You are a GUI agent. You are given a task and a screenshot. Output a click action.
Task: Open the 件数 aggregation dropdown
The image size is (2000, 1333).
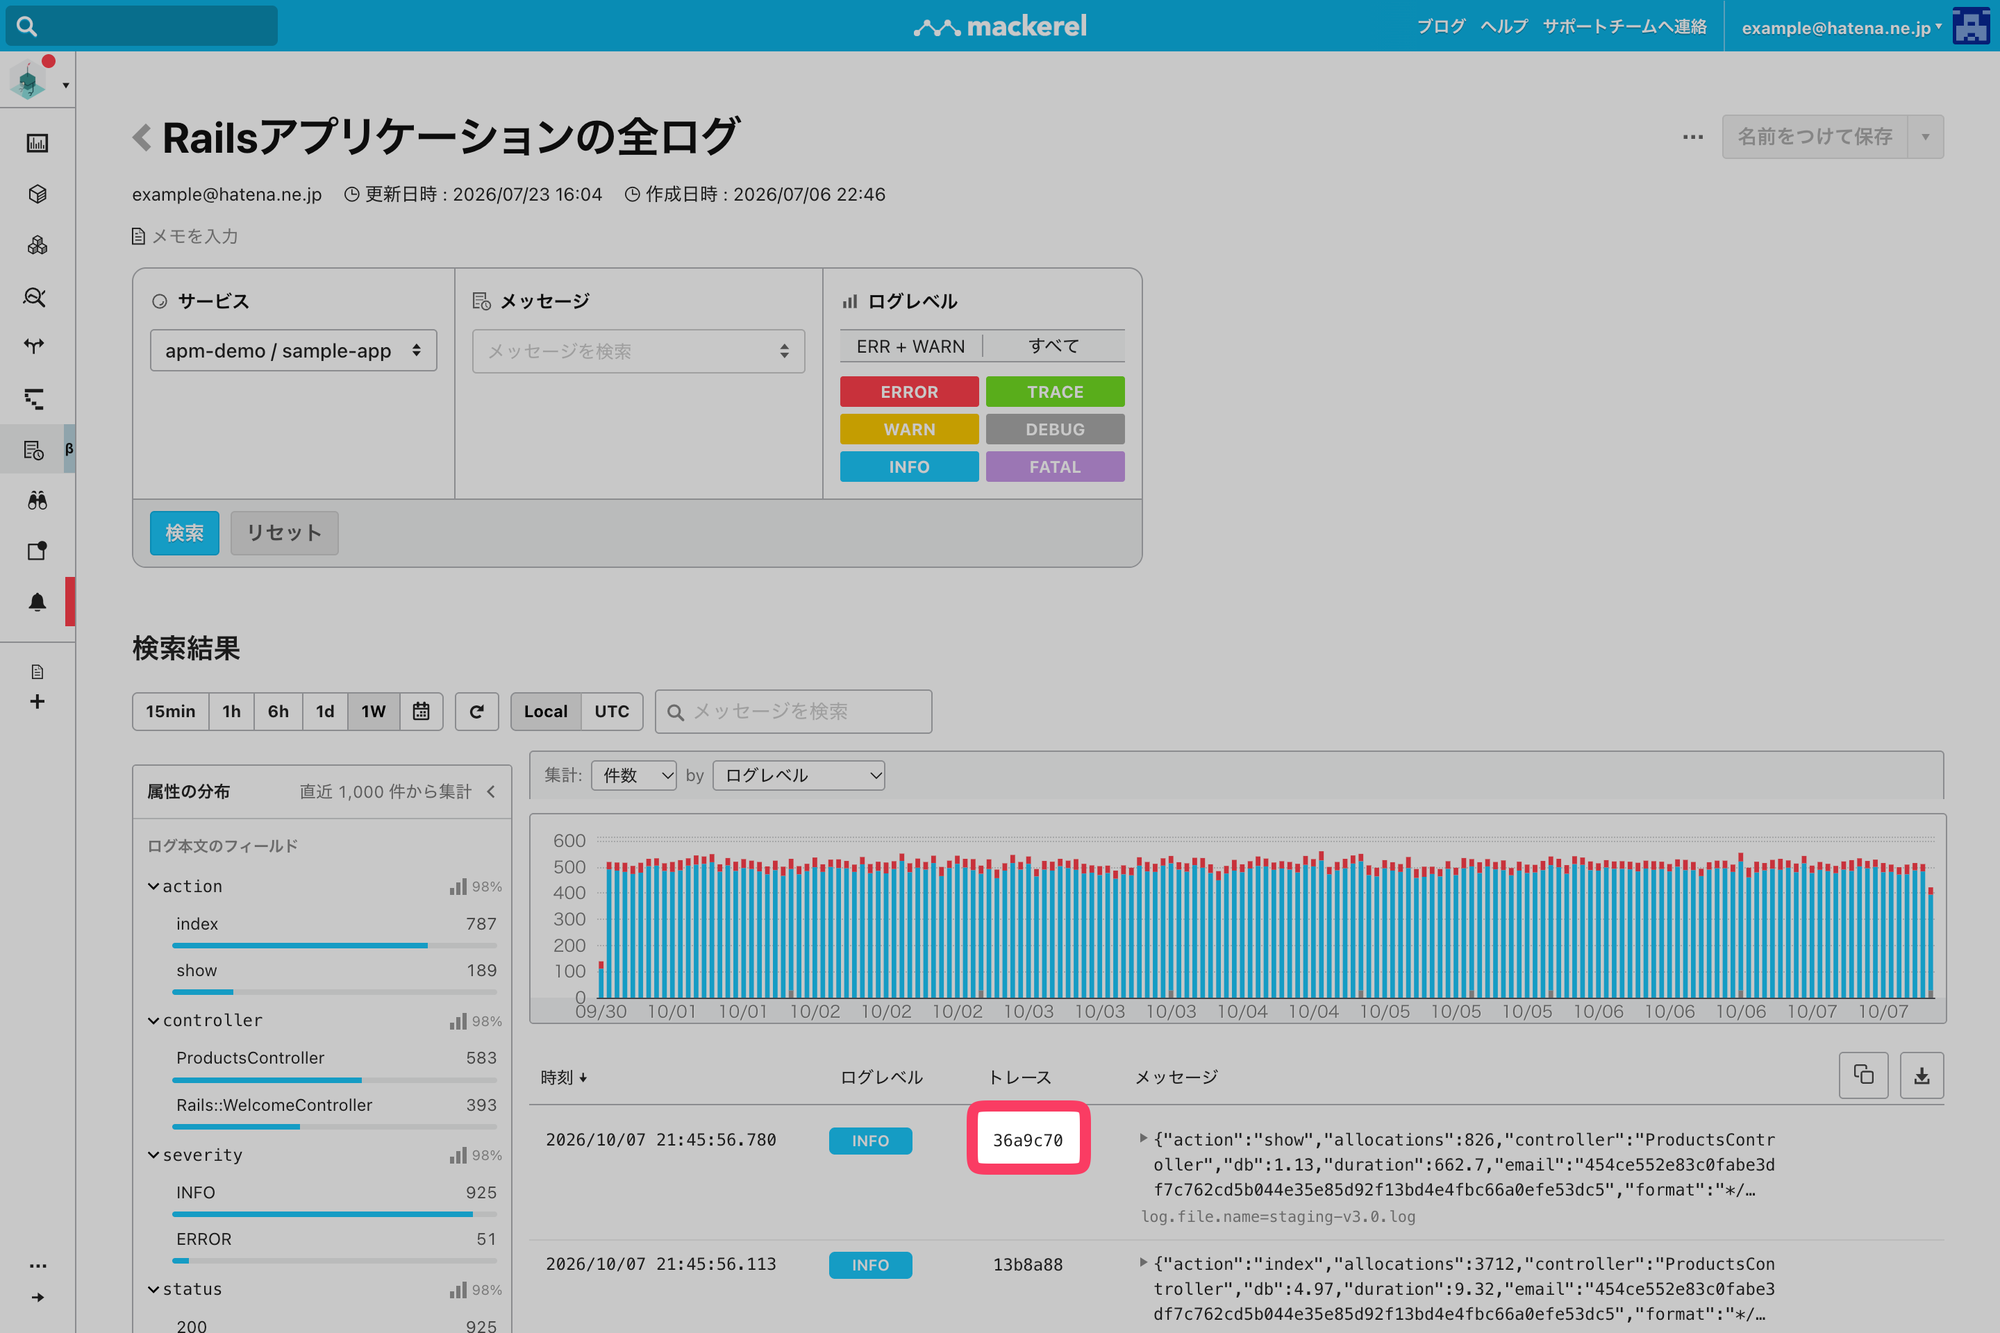tap(634, 775)
